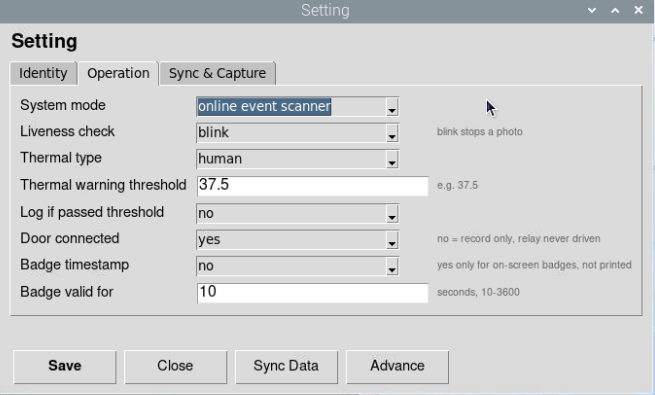
Task: Click the Badge valid for field
Action: (x=312, y=292)
